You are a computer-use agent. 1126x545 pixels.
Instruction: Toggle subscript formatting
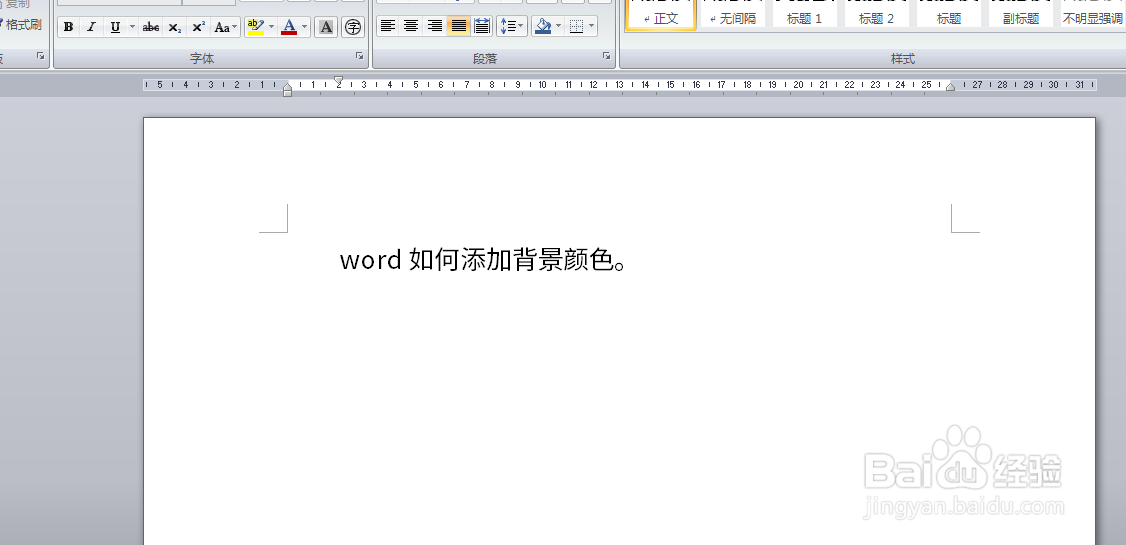pyautogui.click(x=175, y=27)
